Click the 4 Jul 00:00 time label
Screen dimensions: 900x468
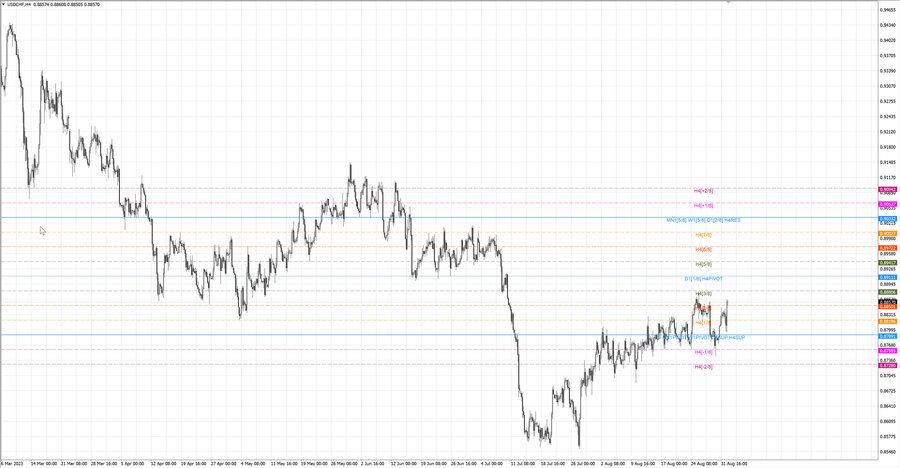pyautogui.click(x=491, y=463)
